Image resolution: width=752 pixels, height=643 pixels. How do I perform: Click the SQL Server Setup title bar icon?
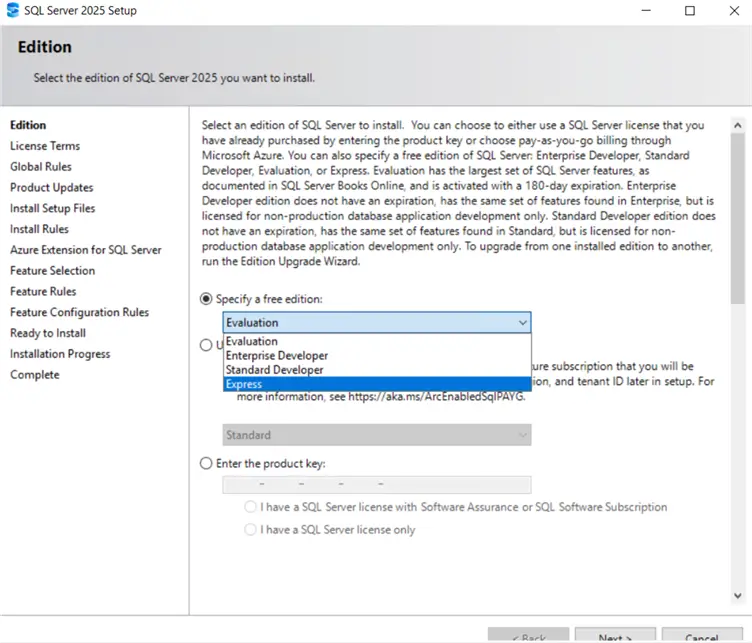point(13,10)
